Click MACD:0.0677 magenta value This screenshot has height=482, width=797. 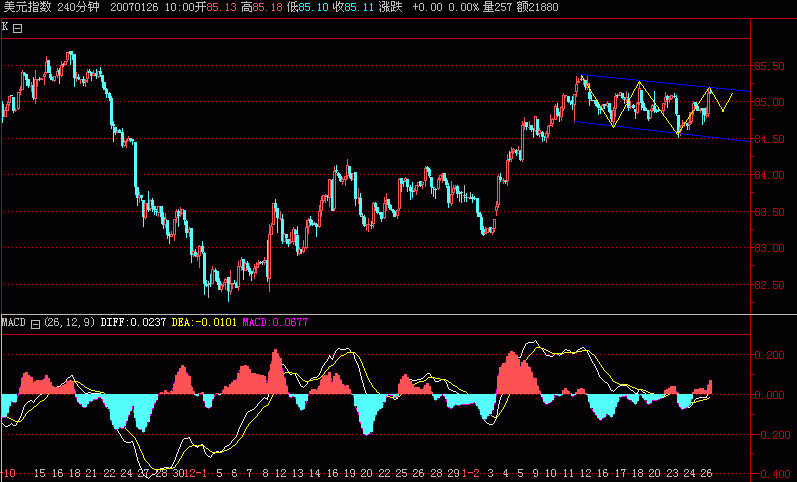click(x=275, y=322)
